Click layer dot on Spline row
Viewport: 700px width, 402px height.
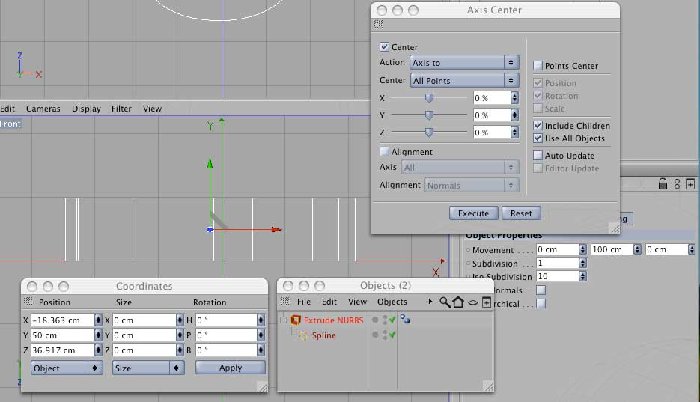pos(375,335)
